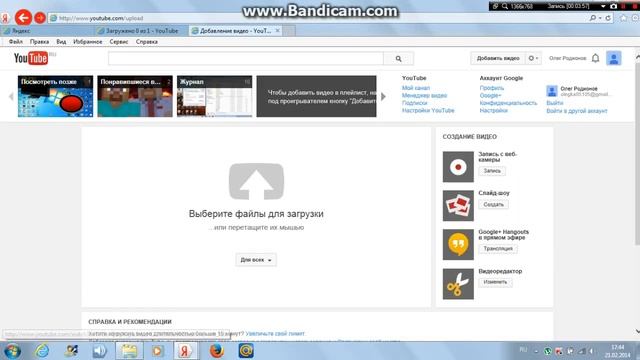Open the Сервис menu

pos(119,42)
